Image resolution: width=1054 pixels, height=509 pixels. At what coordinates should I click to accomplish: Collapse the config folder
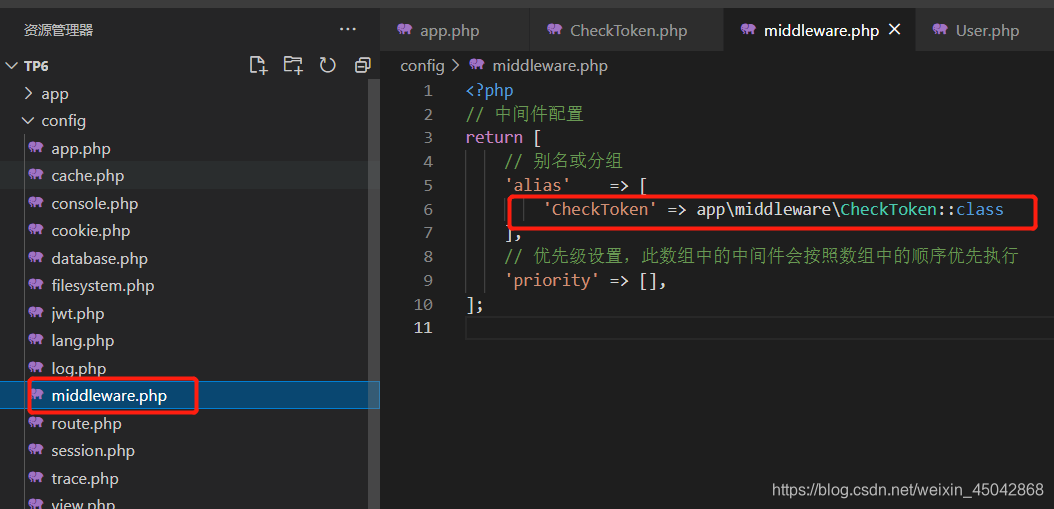point(63,121)
